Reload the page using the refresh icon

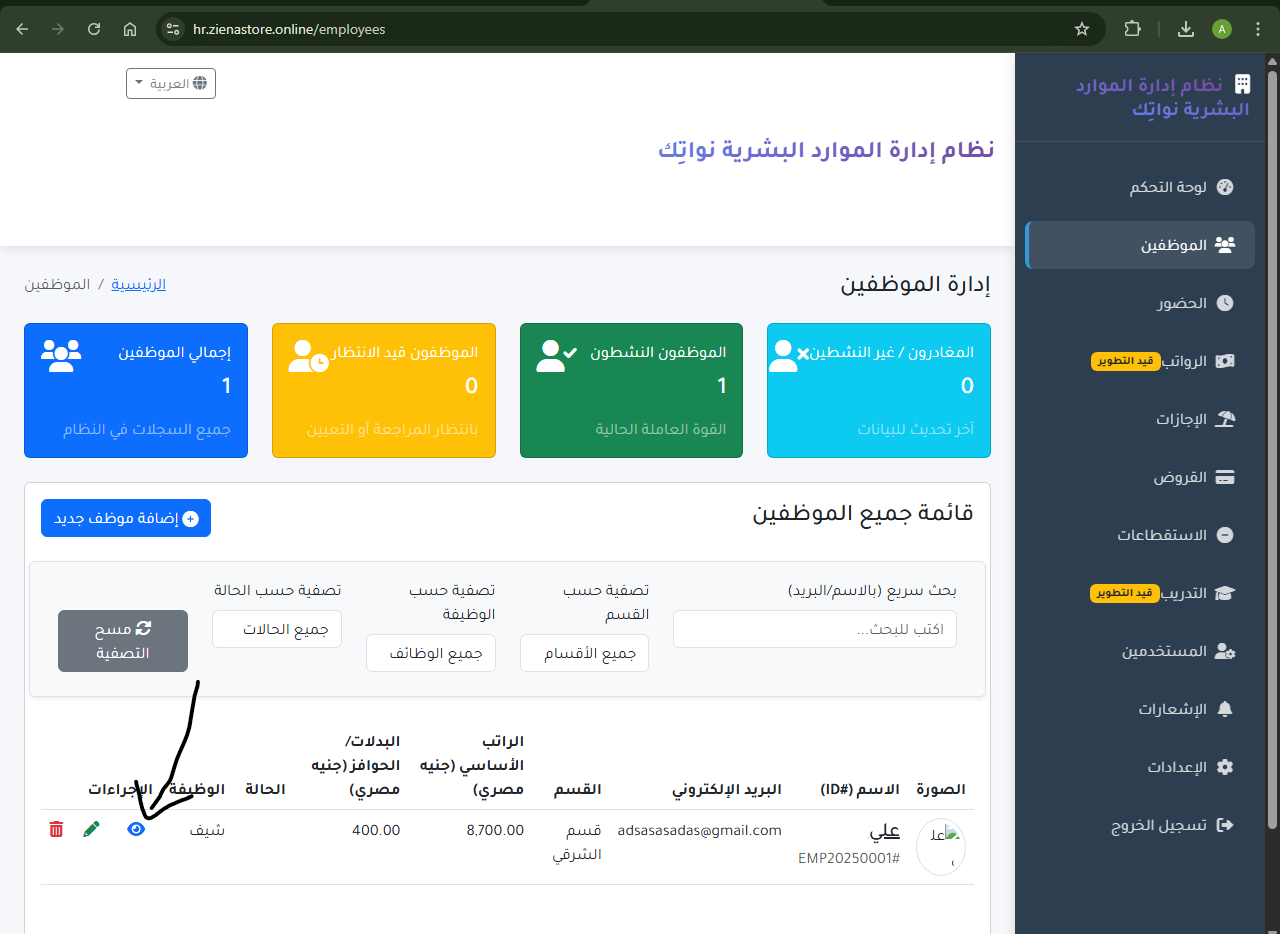[x=94, y=29]
